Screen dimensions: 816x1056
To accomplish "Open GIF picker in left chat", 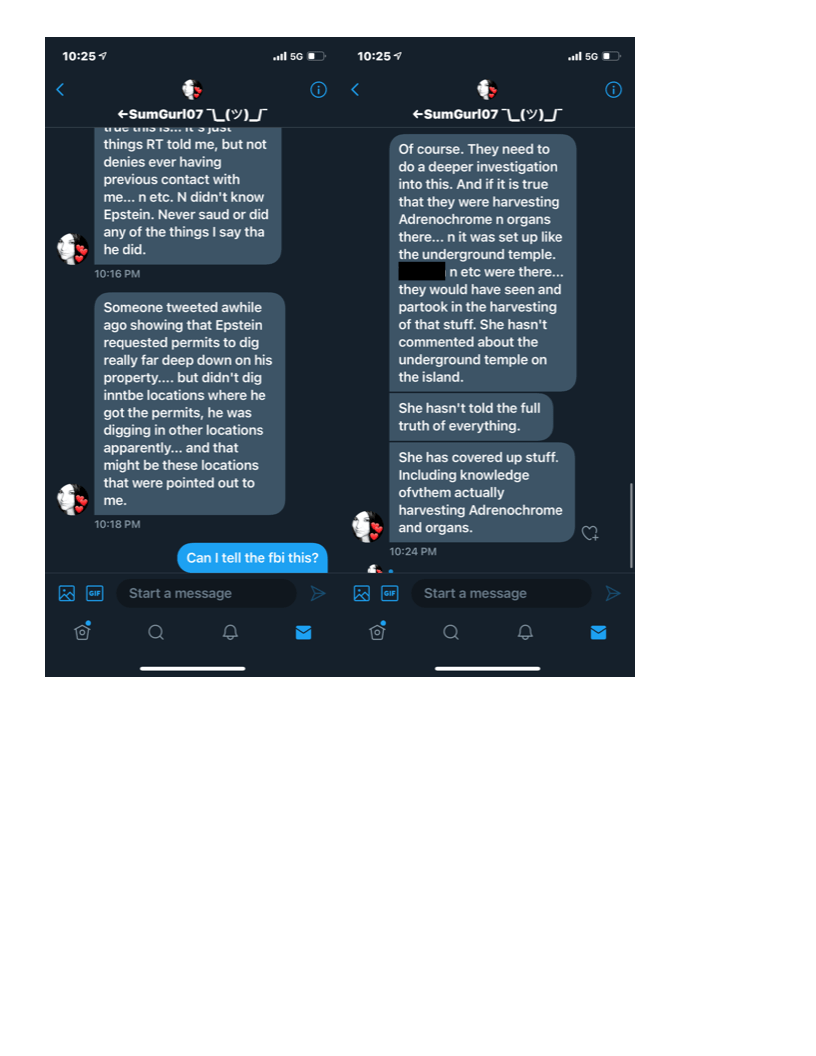I will (95, 593).
